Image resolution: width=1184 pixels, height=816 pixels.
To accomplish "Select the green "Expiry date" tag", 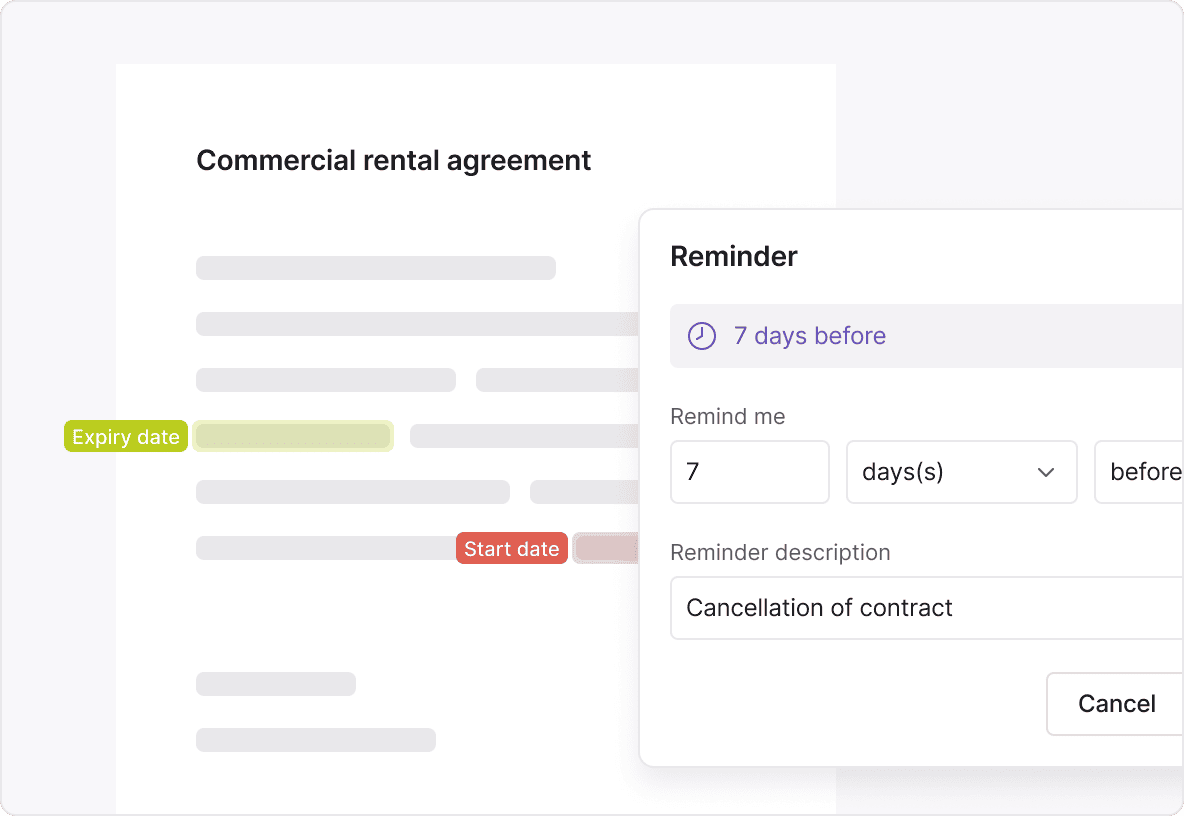I will pyautogui.click(x=126, y=437).
